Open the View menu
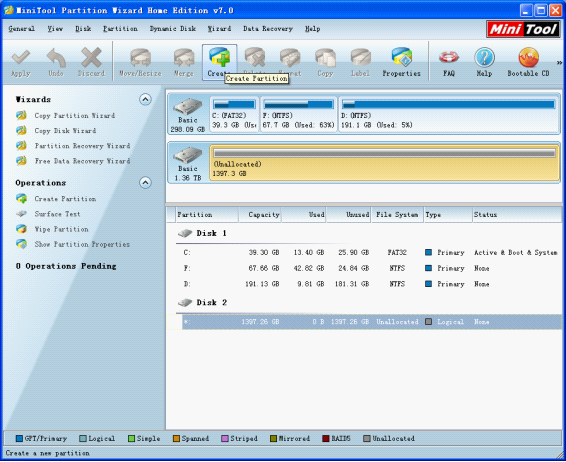Image resolution: width=566 pixels, height=462 pixels. click(x=55, y=29)
